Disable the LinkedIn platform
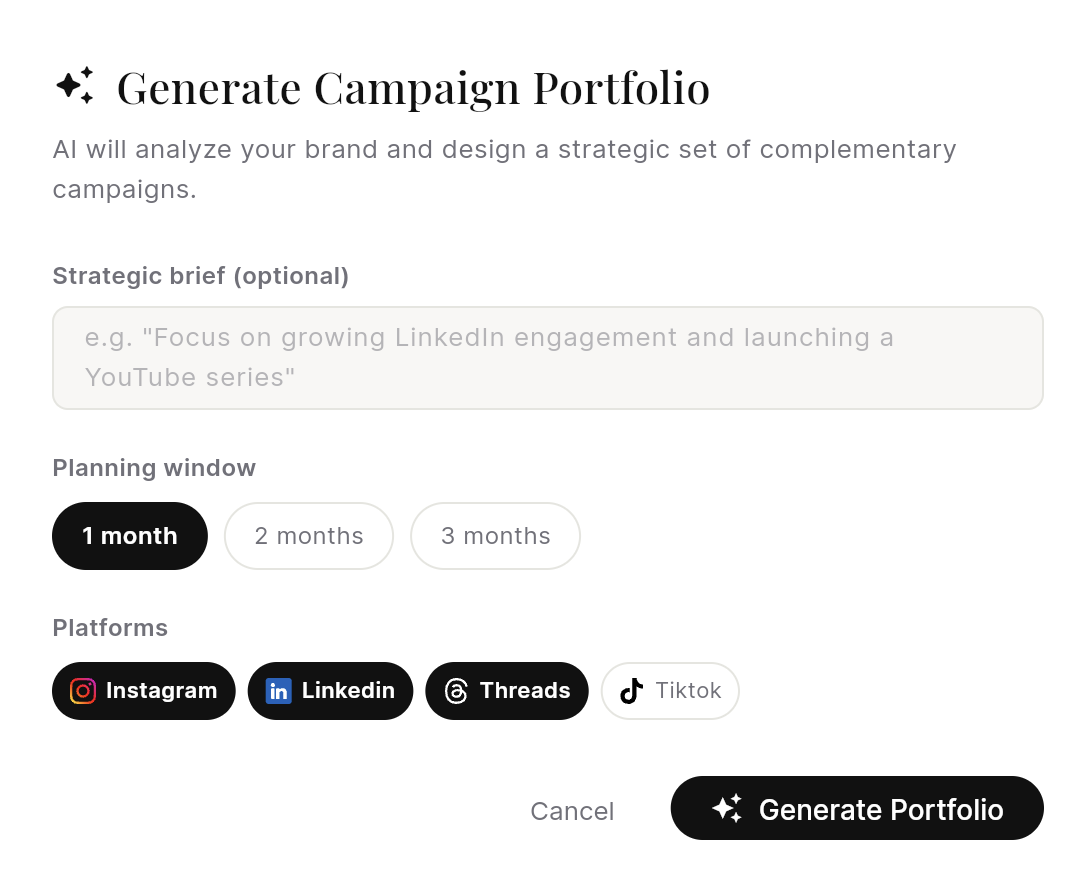Image resolution: width=1092 pixels, height=894 pixels. 330,690
